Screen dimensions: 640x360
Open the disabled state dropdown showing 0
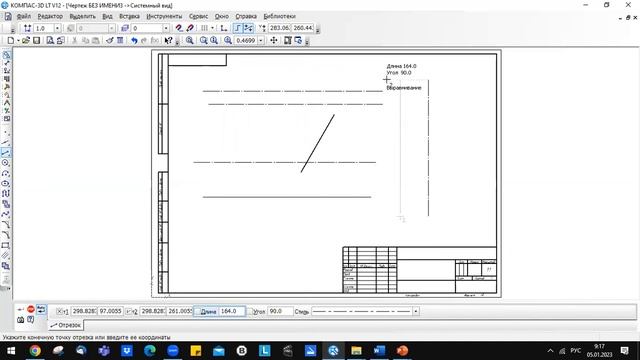111,28
